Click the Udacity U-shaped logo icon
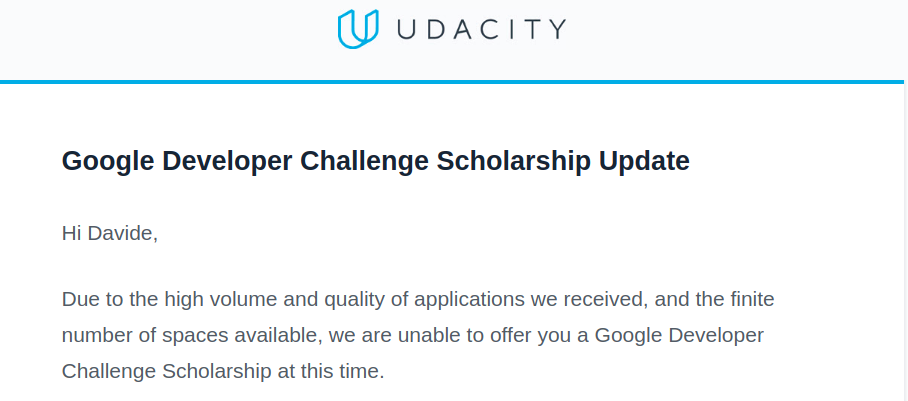 click(358, 29)
